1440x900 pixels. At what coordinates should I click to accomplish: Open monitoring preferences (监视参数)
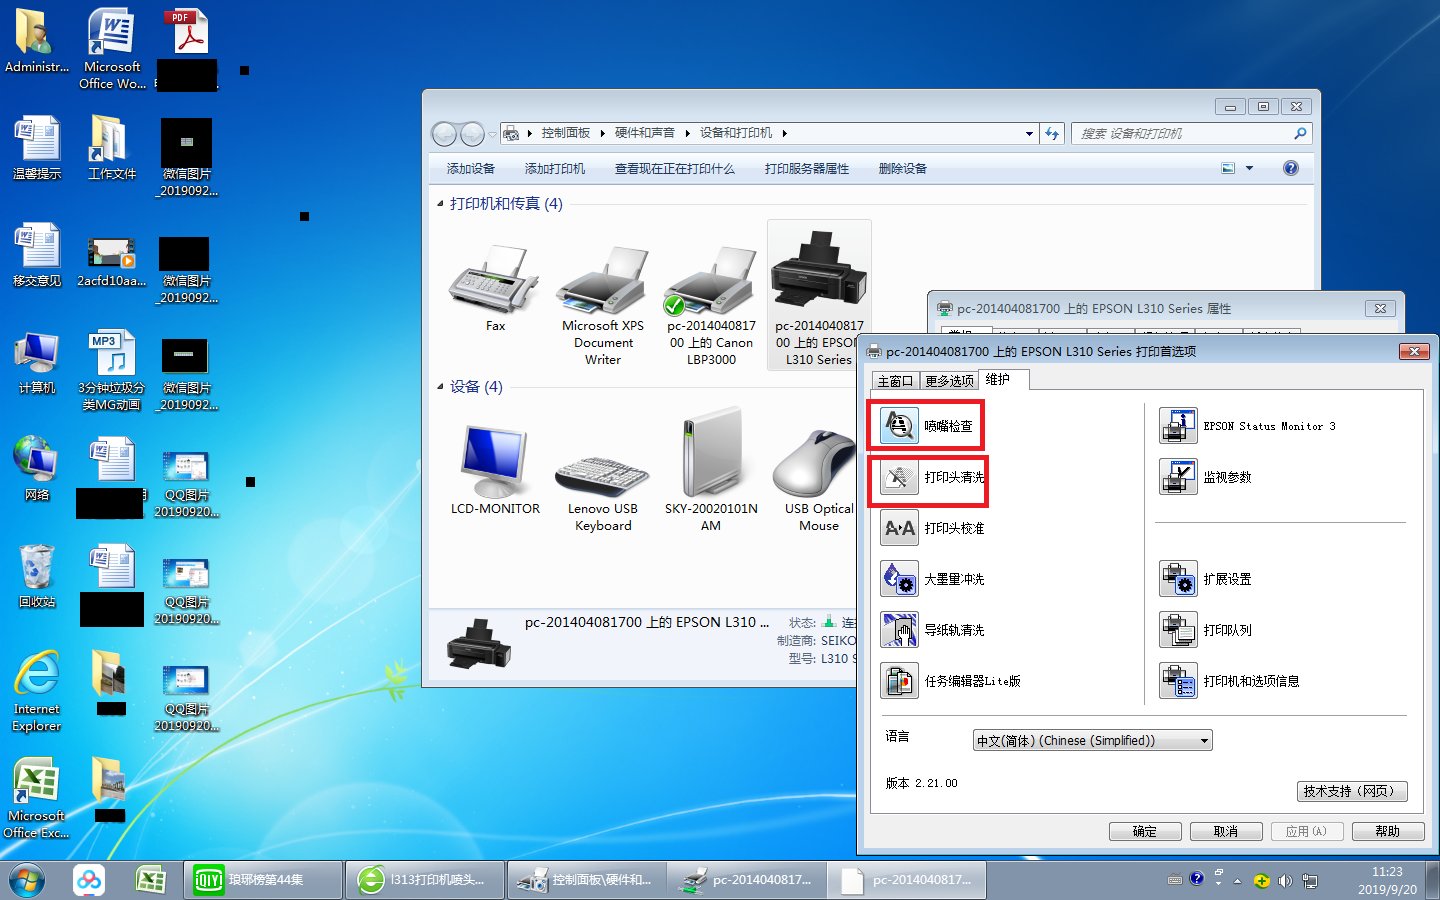pos(1178,477)
